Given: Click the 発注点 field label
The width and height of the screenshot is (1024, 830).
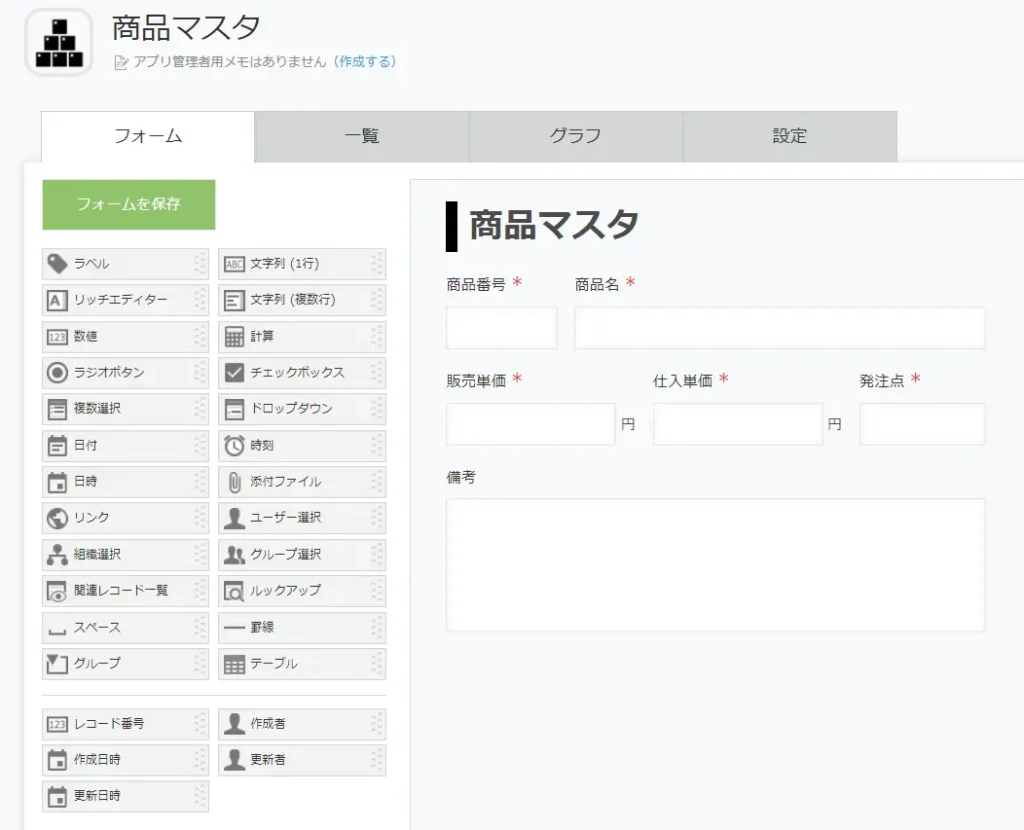Looking at the screenshot, I should click(x=882, y=381).
